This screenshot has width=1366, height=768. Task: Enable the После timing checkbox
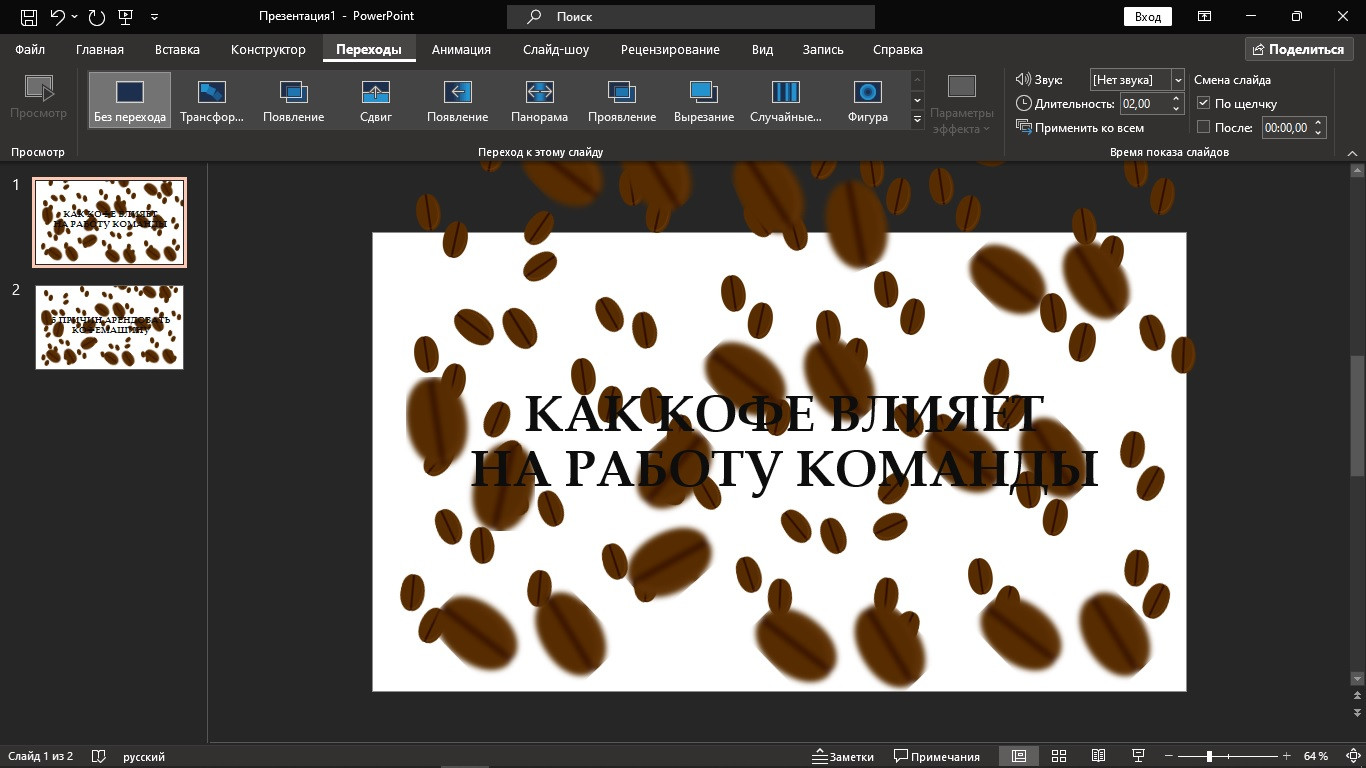point(1204,128)
